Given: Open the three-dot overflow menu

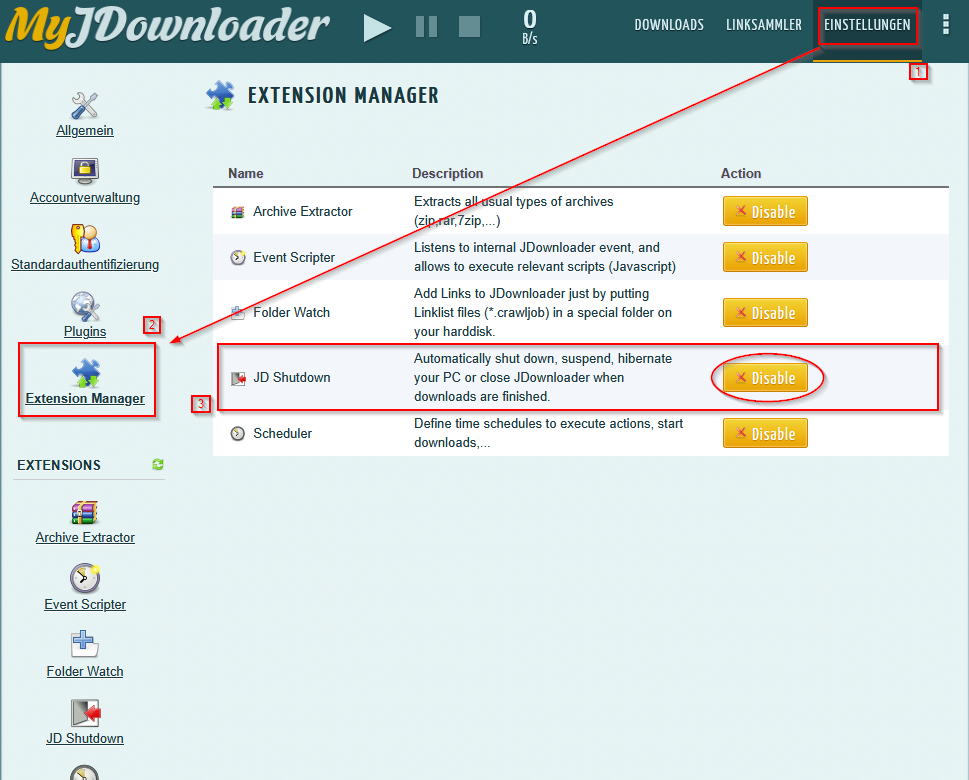Looking at the screenshot, I should 946,25.
